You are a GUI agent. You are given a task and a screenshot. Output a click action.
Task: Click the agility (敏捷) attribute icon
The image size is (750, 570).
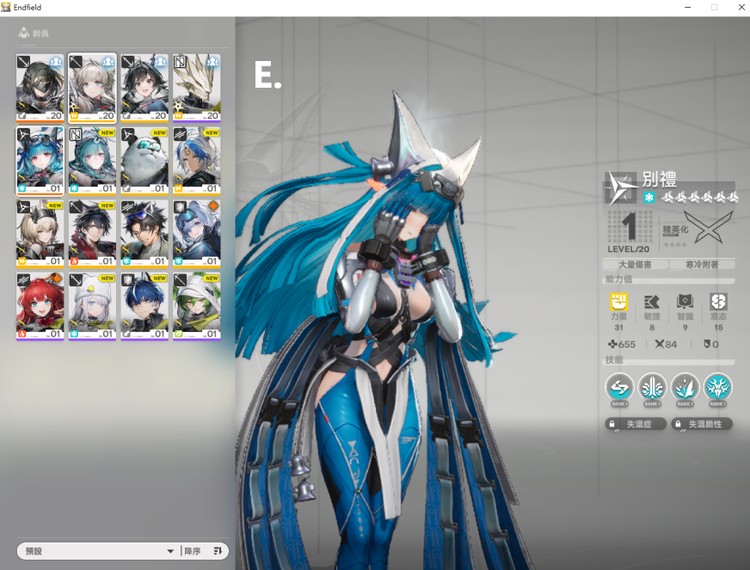point(651,303)
